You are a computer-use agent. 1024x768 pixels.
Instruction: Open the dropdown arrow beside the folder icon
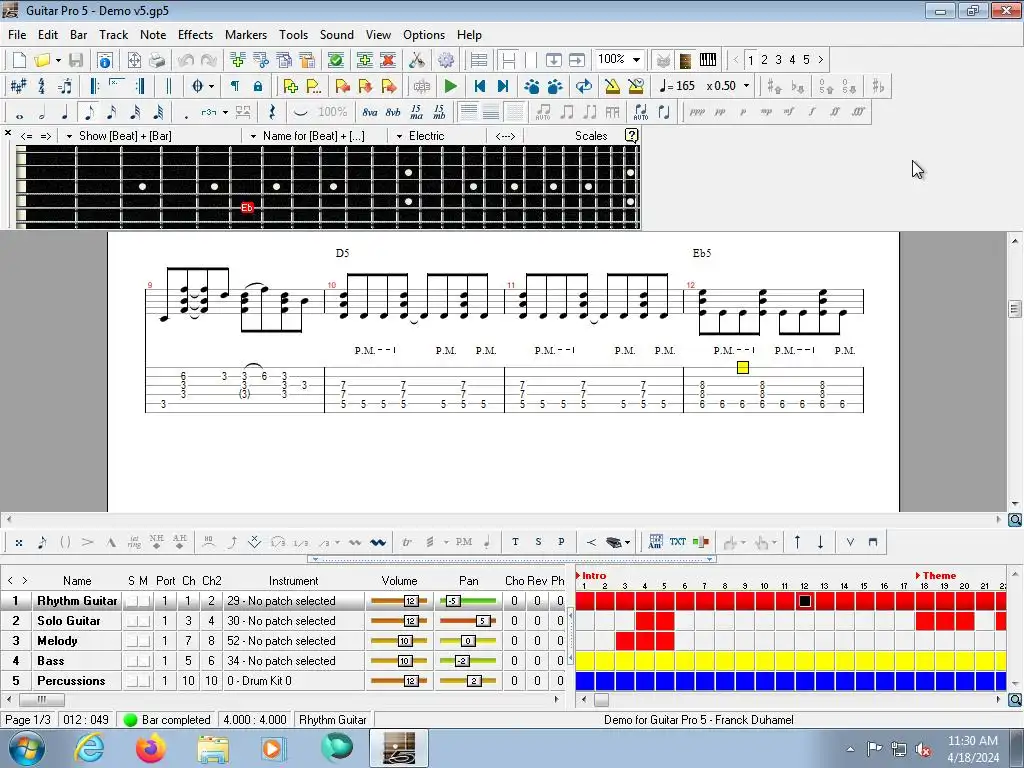pyautogui.click(x=58, y=60)
